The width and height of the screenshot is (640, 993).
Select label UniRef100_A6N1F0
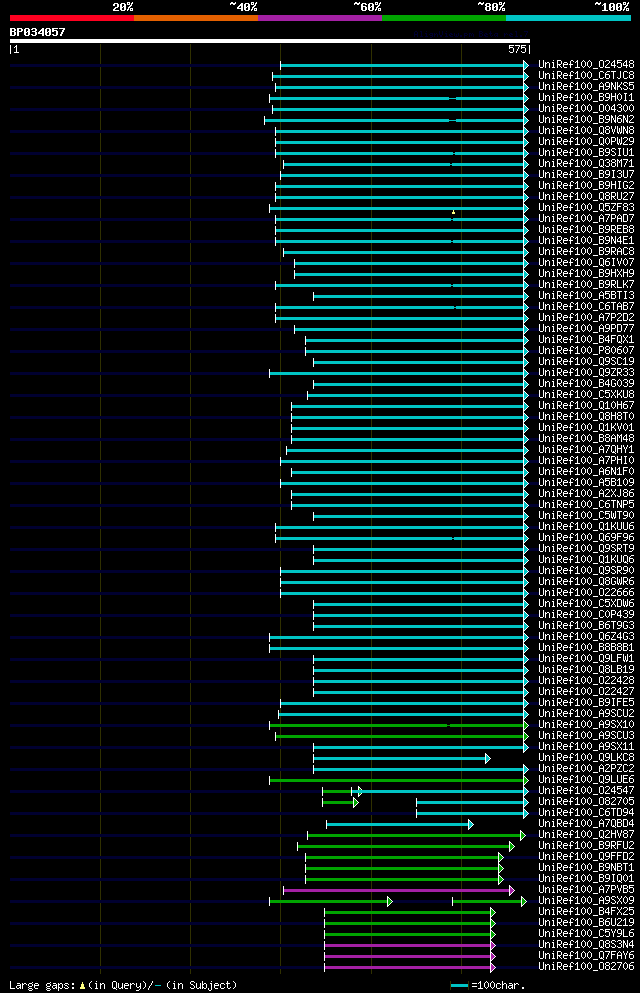(x=586, y=472)
